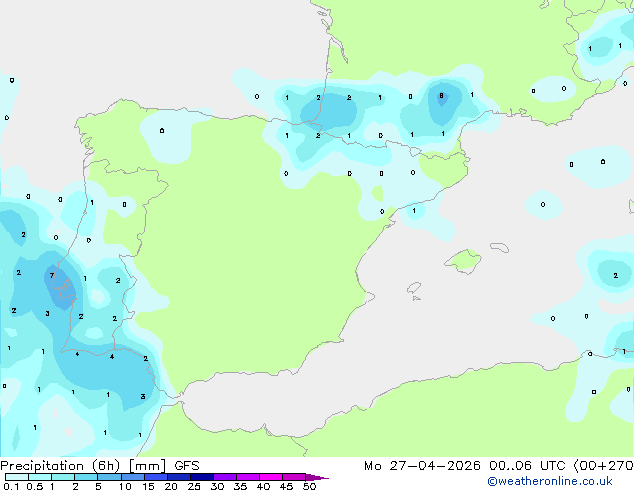Click the legend label "30"
Viewport: 634px width, 490px height.
217,486
